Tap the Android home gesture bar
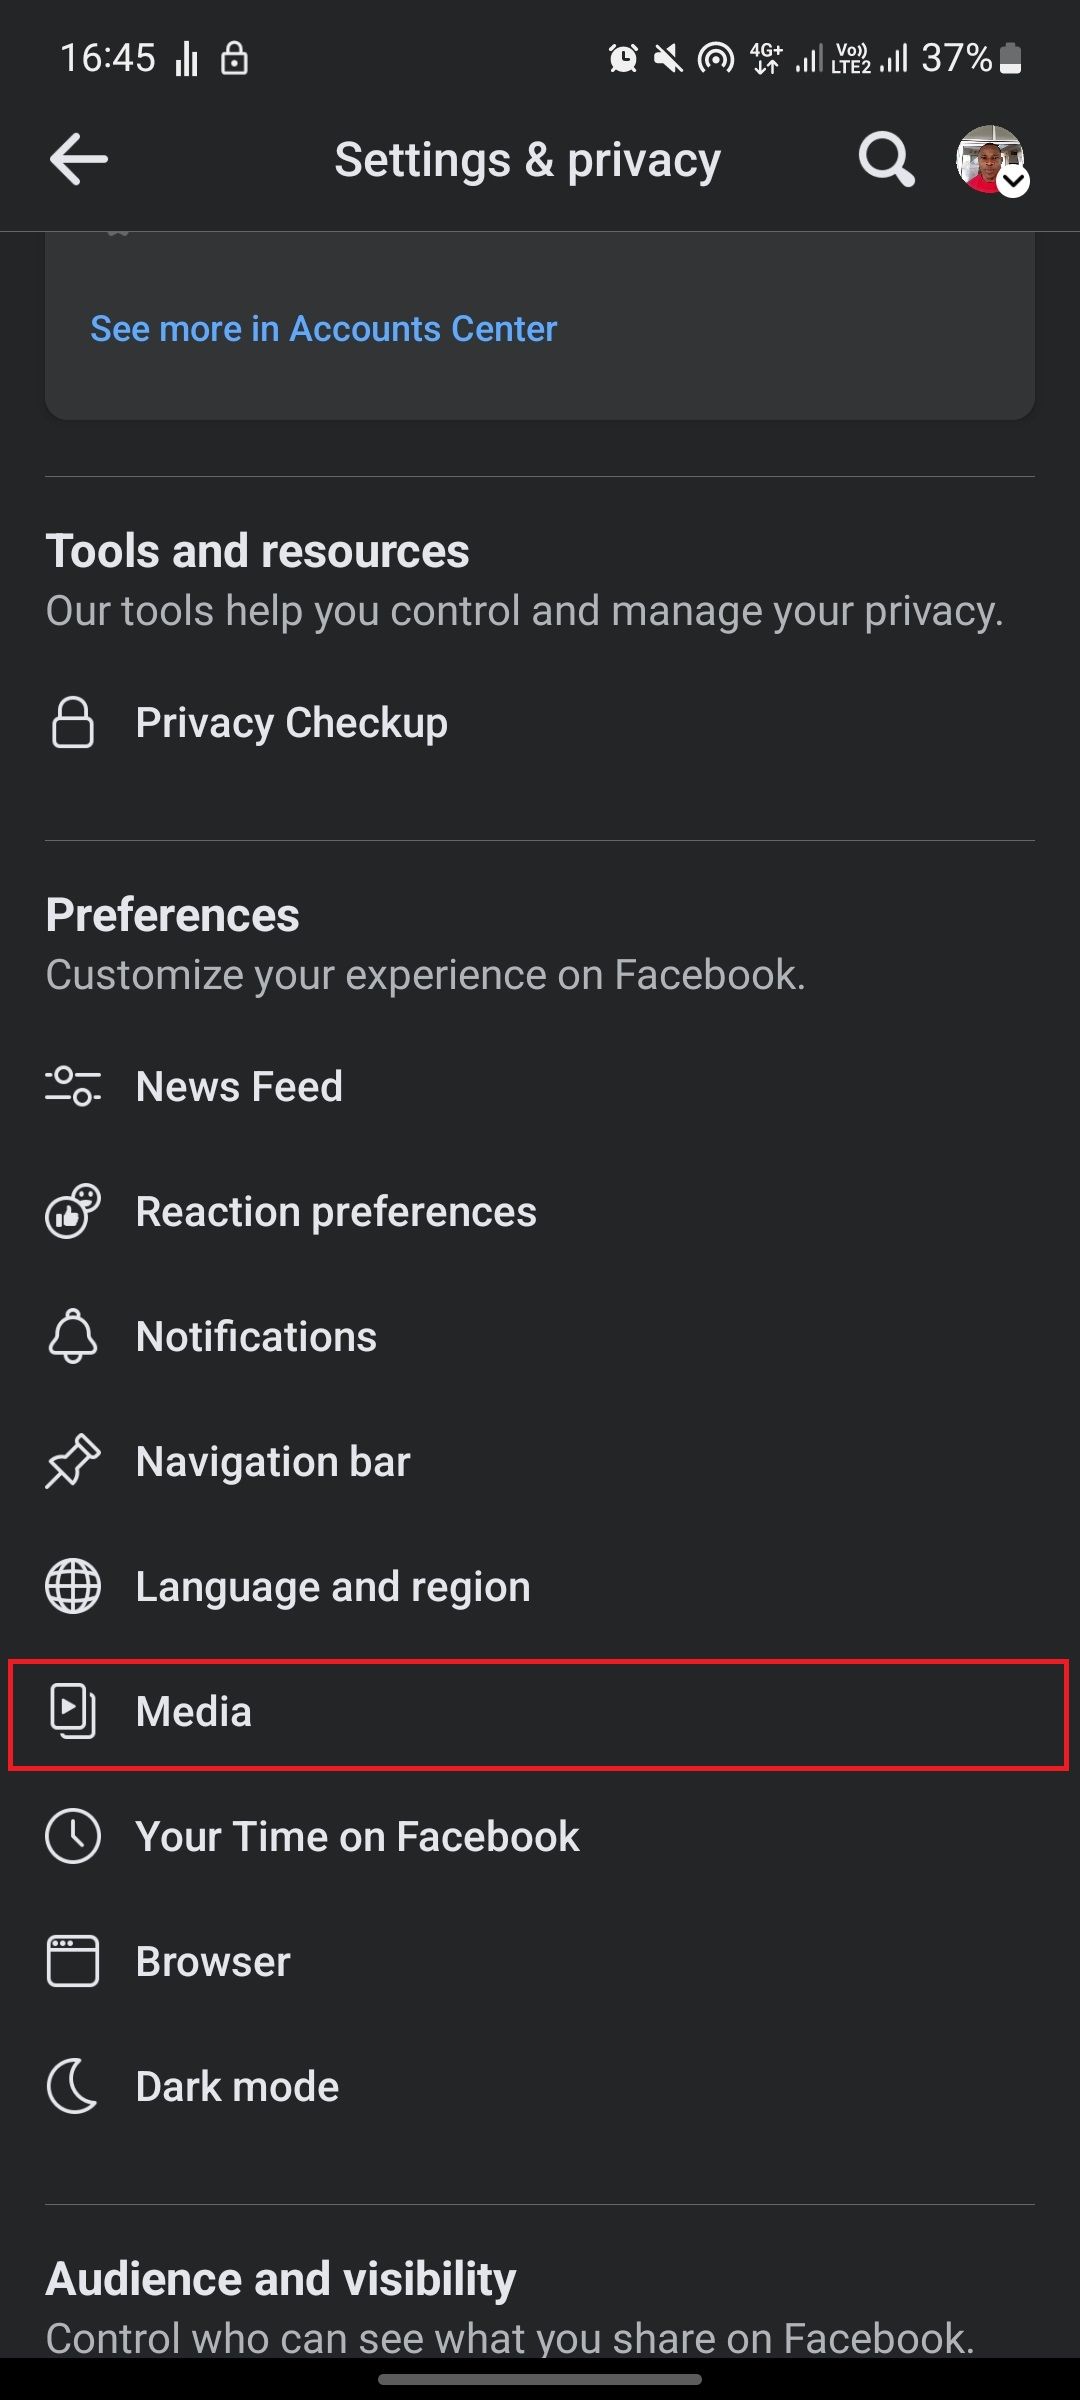 tap(540, 2379)
